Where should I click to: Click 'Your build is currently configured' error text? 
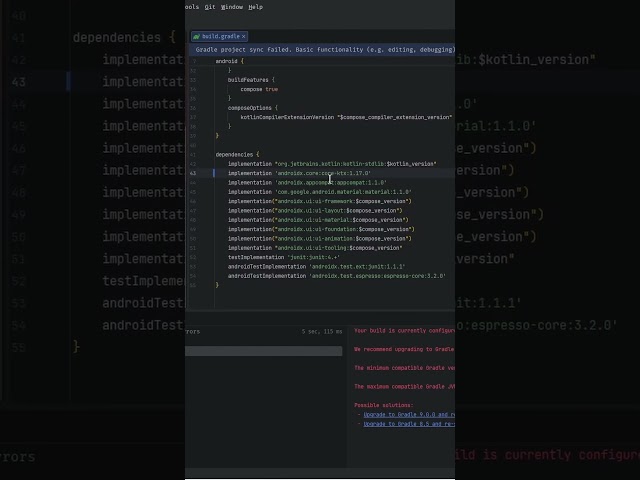tap(404, 331)
